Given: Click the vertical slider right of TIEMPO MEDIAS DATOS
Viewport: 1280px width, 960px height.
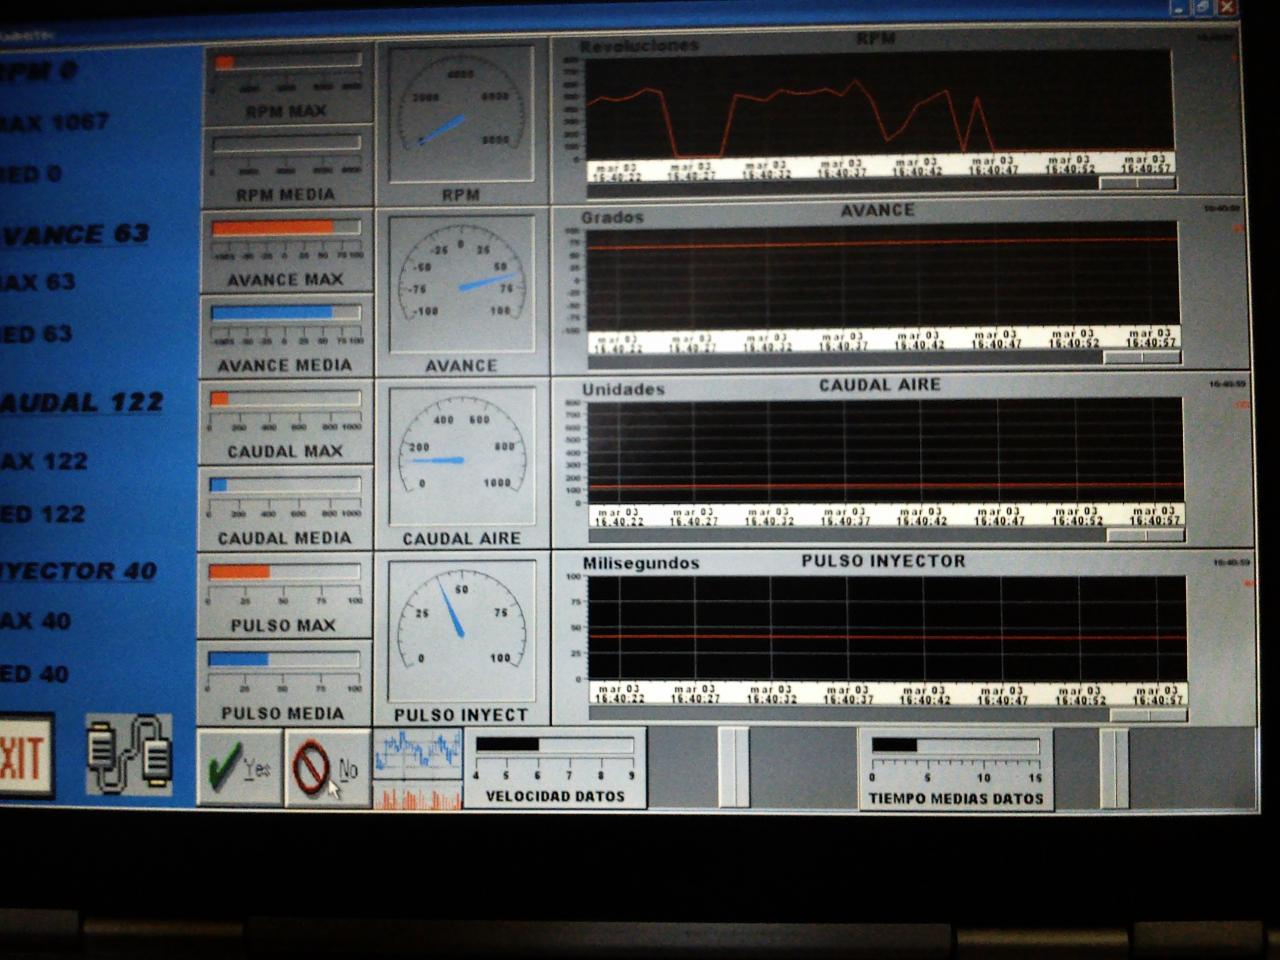Looking at the screenshot, I should pos(1114,768).
